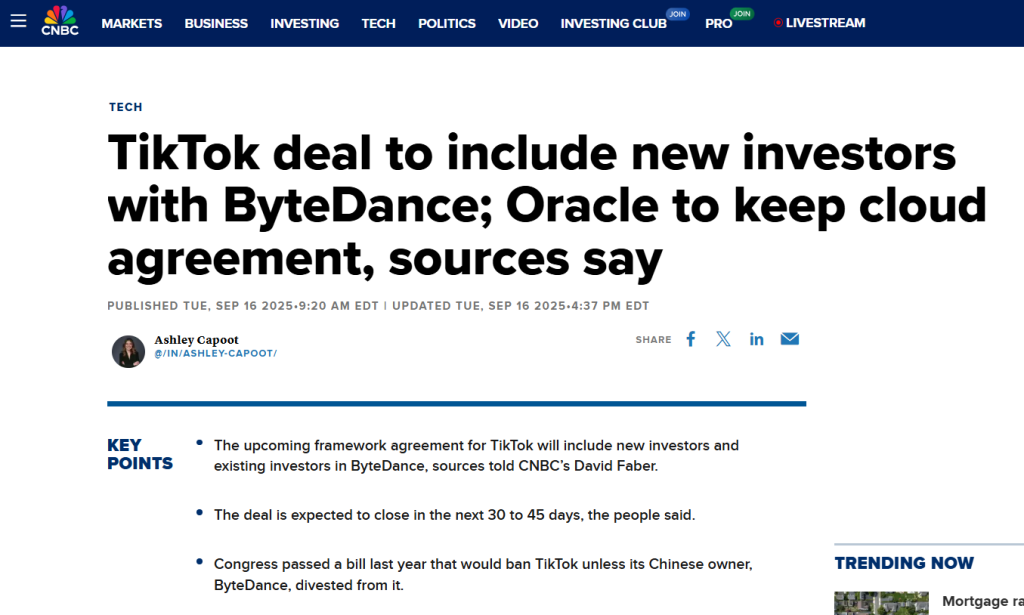
Task: Click the key point about 30 to 45 days
Action: point(455,515)
